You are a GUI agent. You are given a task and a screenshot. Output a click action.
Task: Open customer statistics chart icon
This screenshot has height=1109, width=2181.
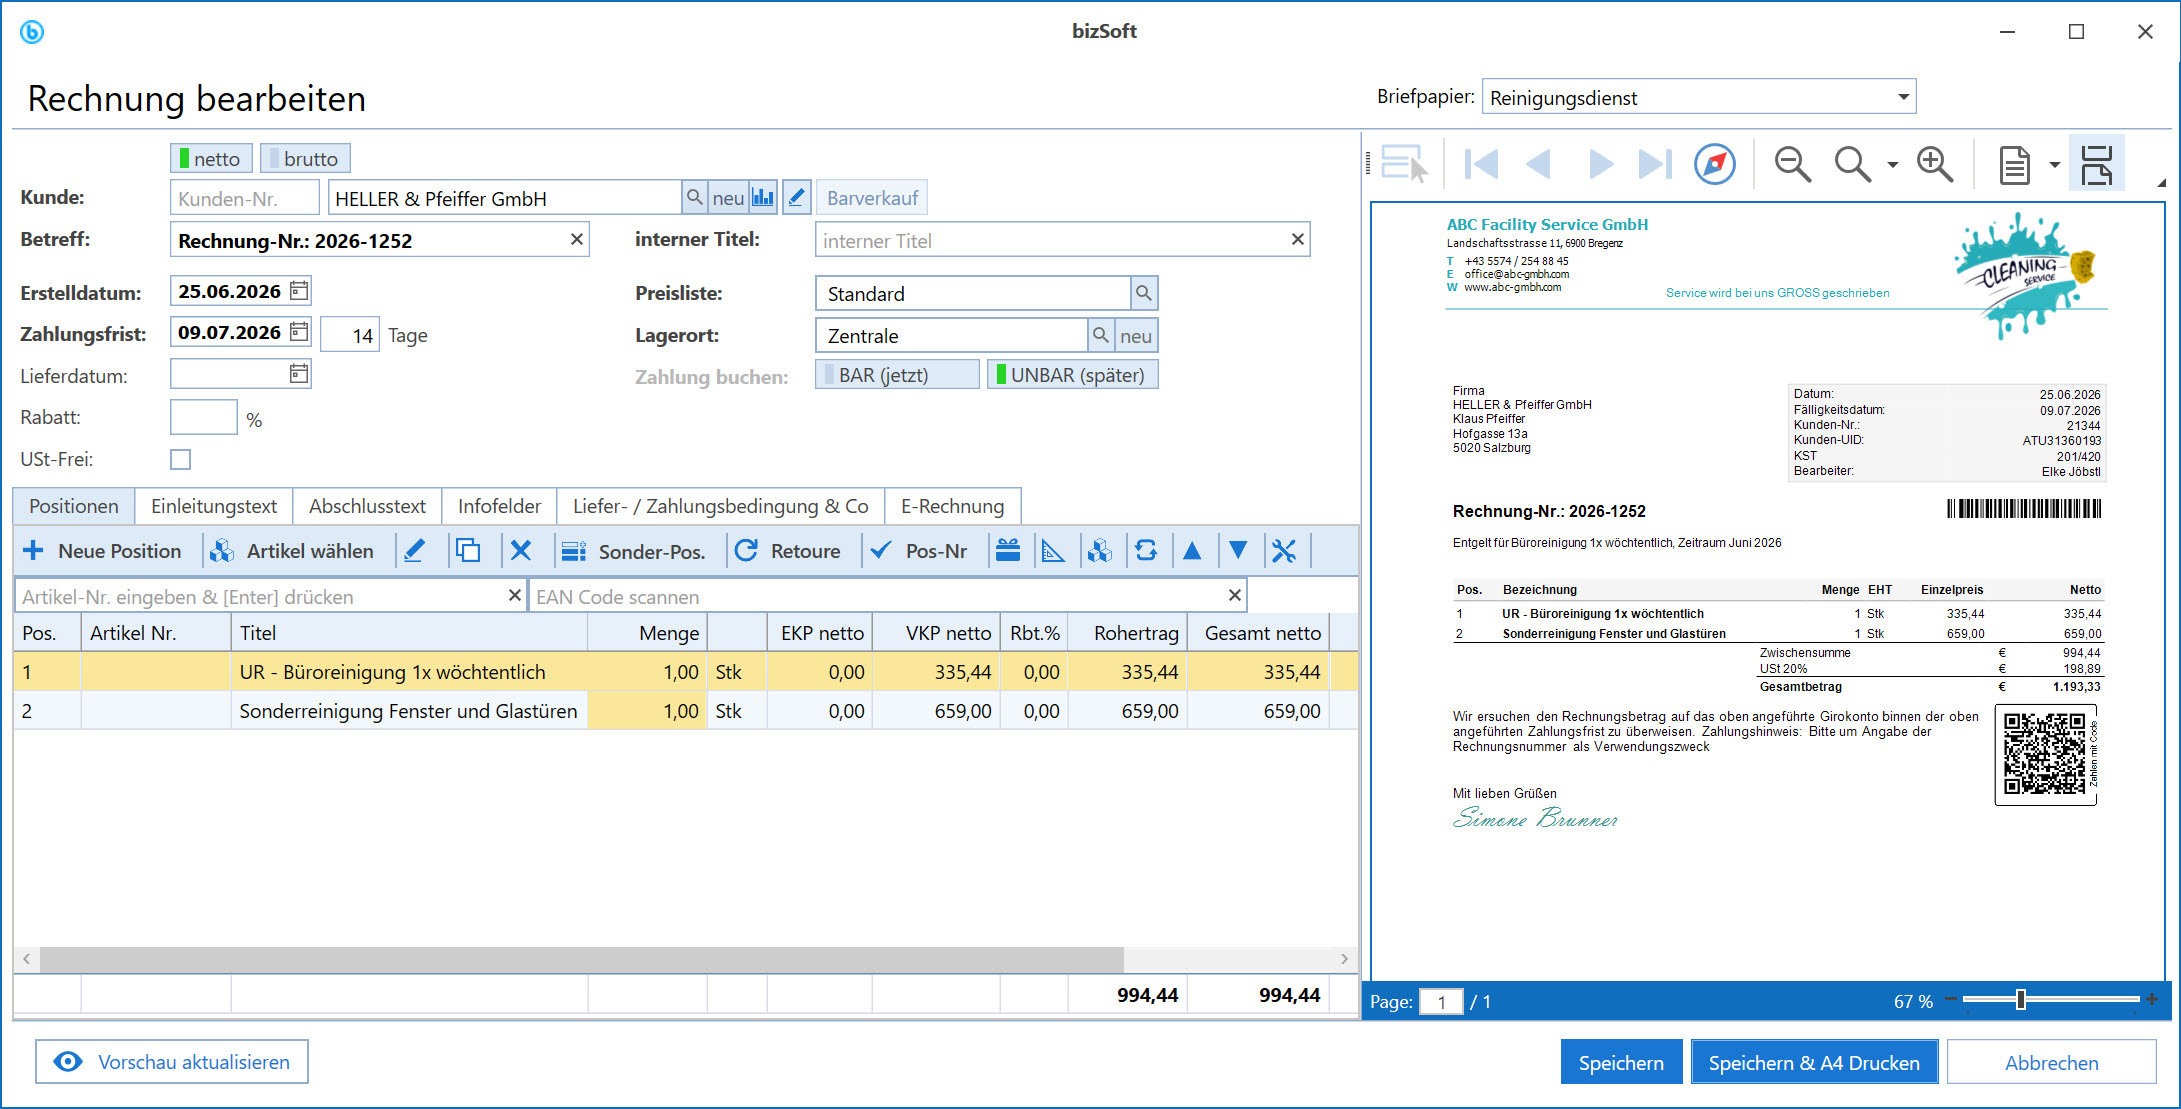[763, 198]
